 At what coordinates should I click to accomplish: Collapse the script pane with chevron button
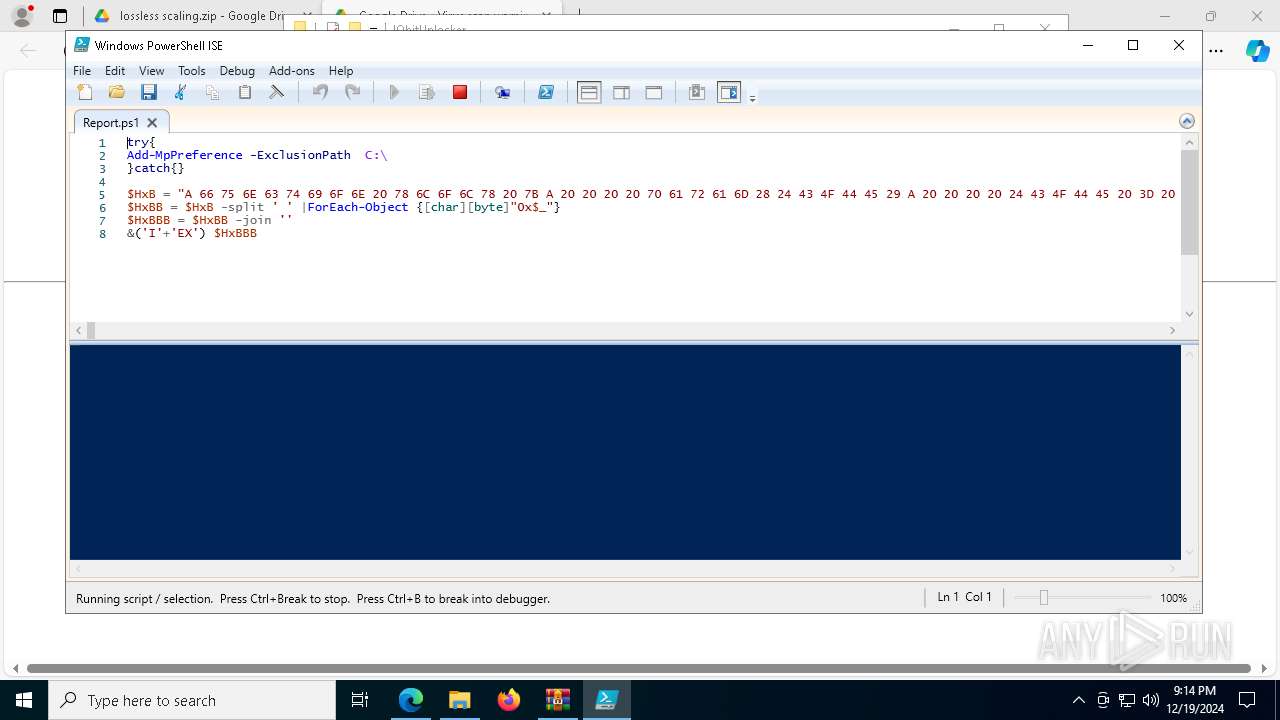point(1187,121)
